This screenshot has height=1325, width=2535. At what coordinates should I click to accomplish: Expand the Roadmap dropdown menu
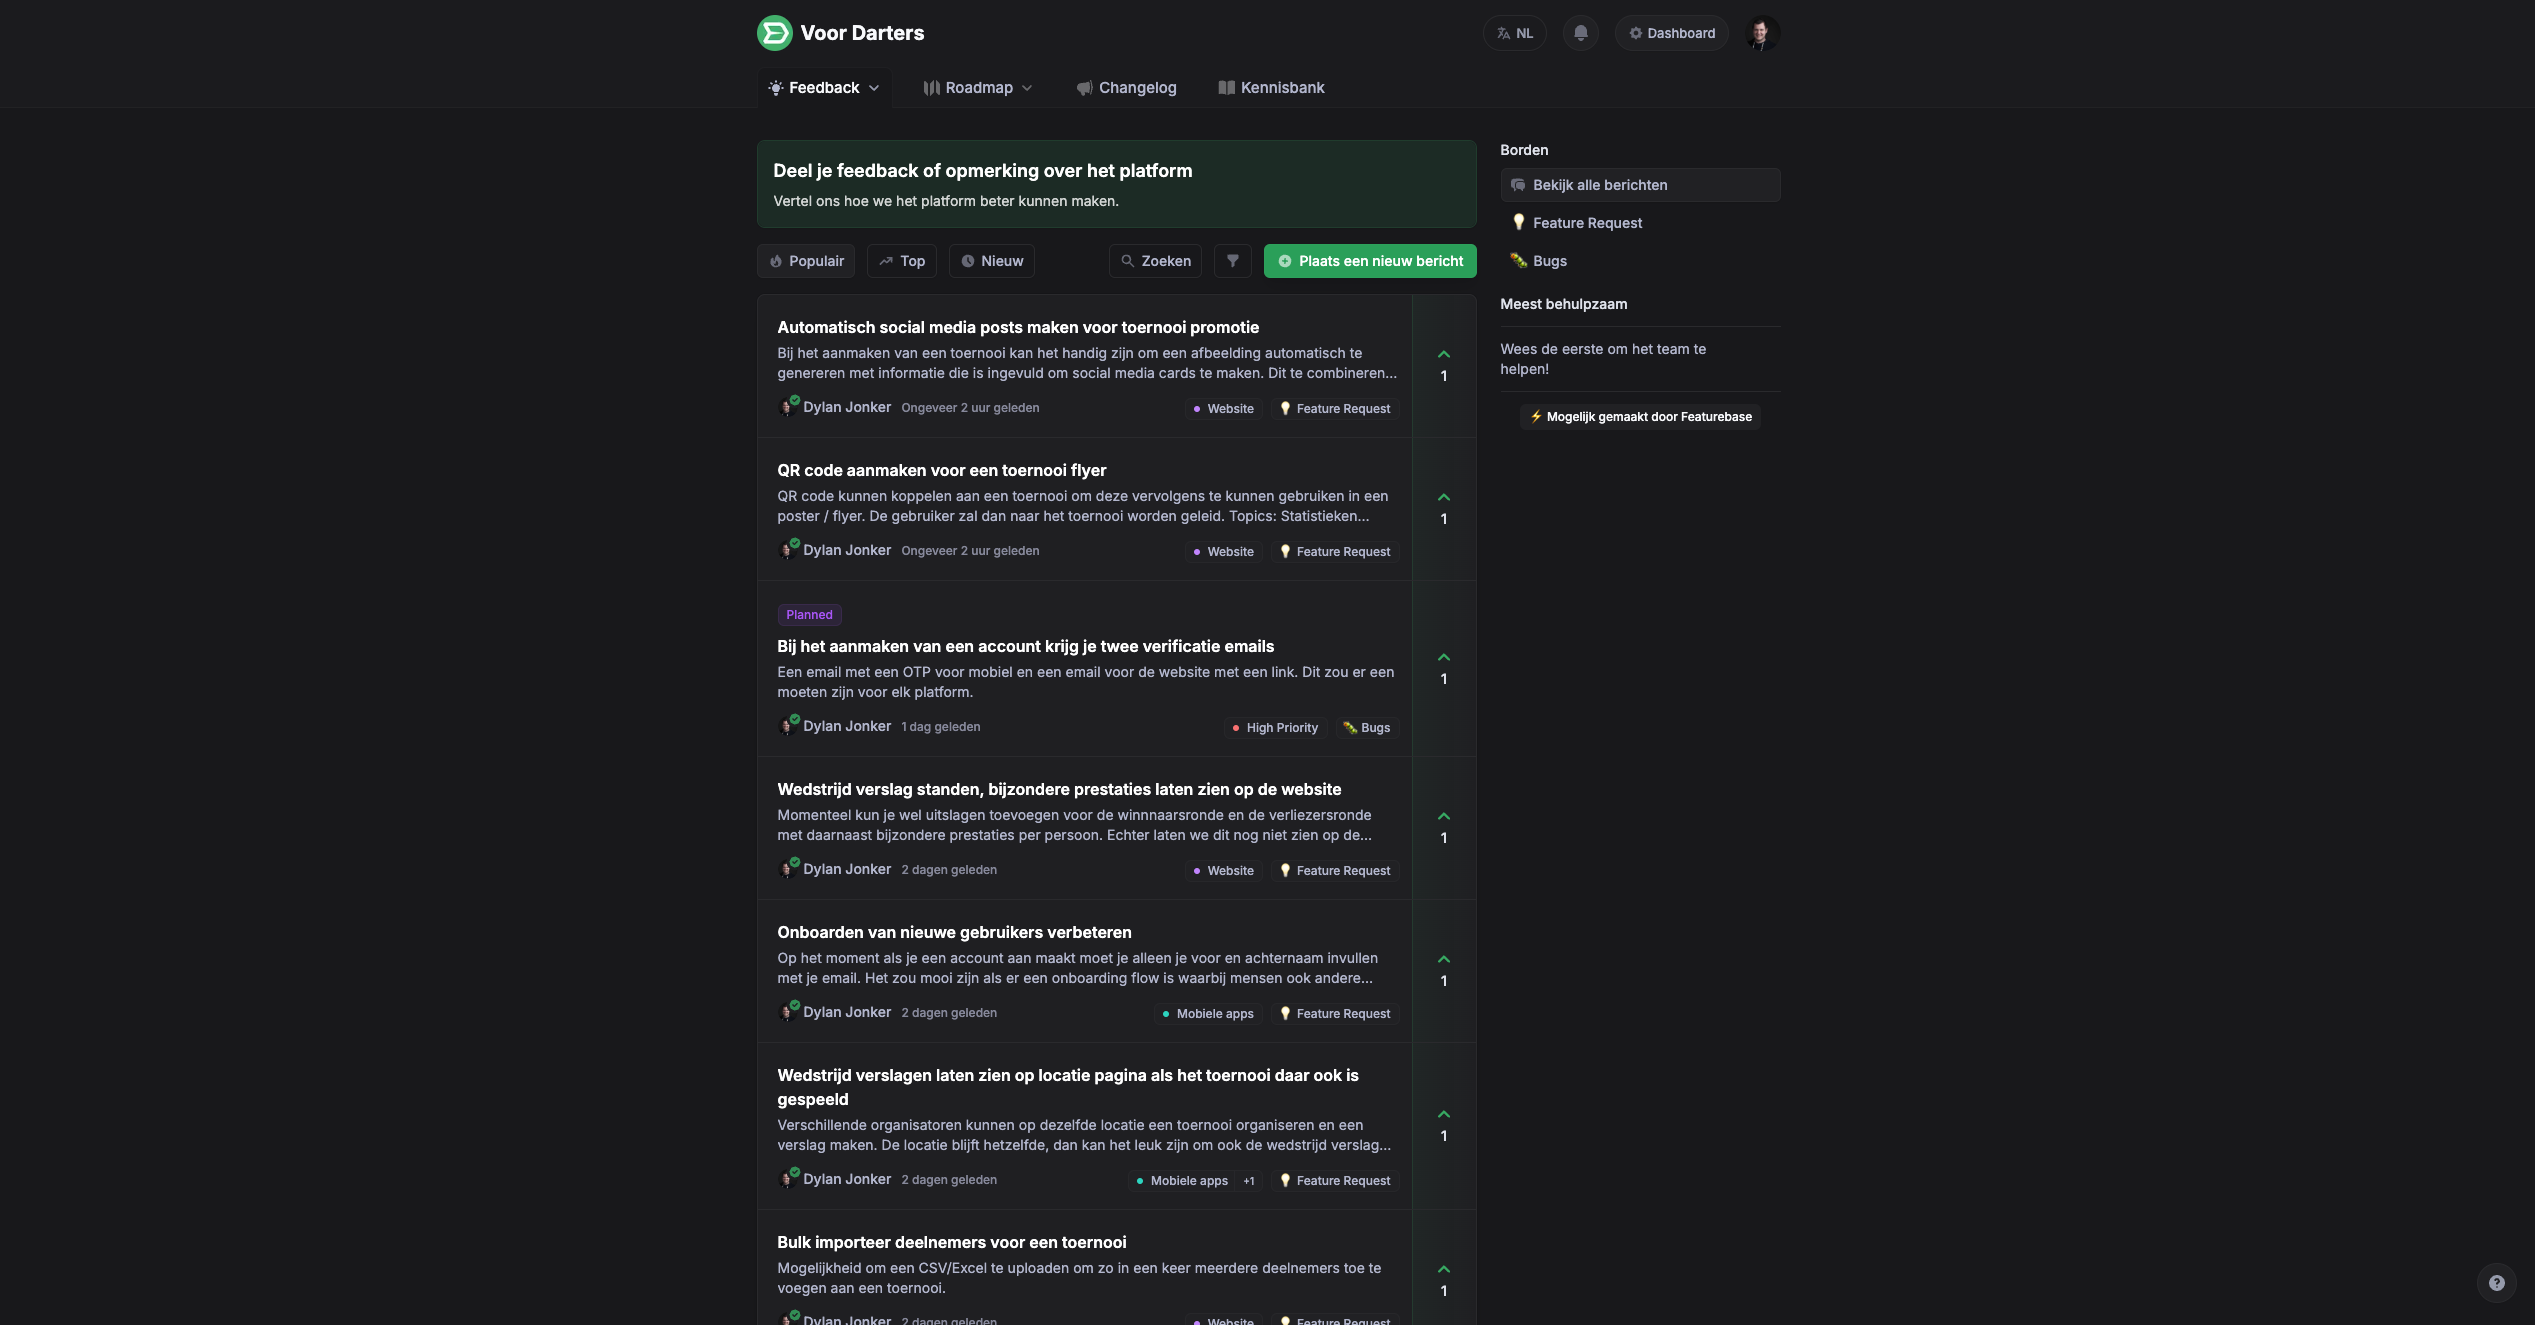click(977, 88)
